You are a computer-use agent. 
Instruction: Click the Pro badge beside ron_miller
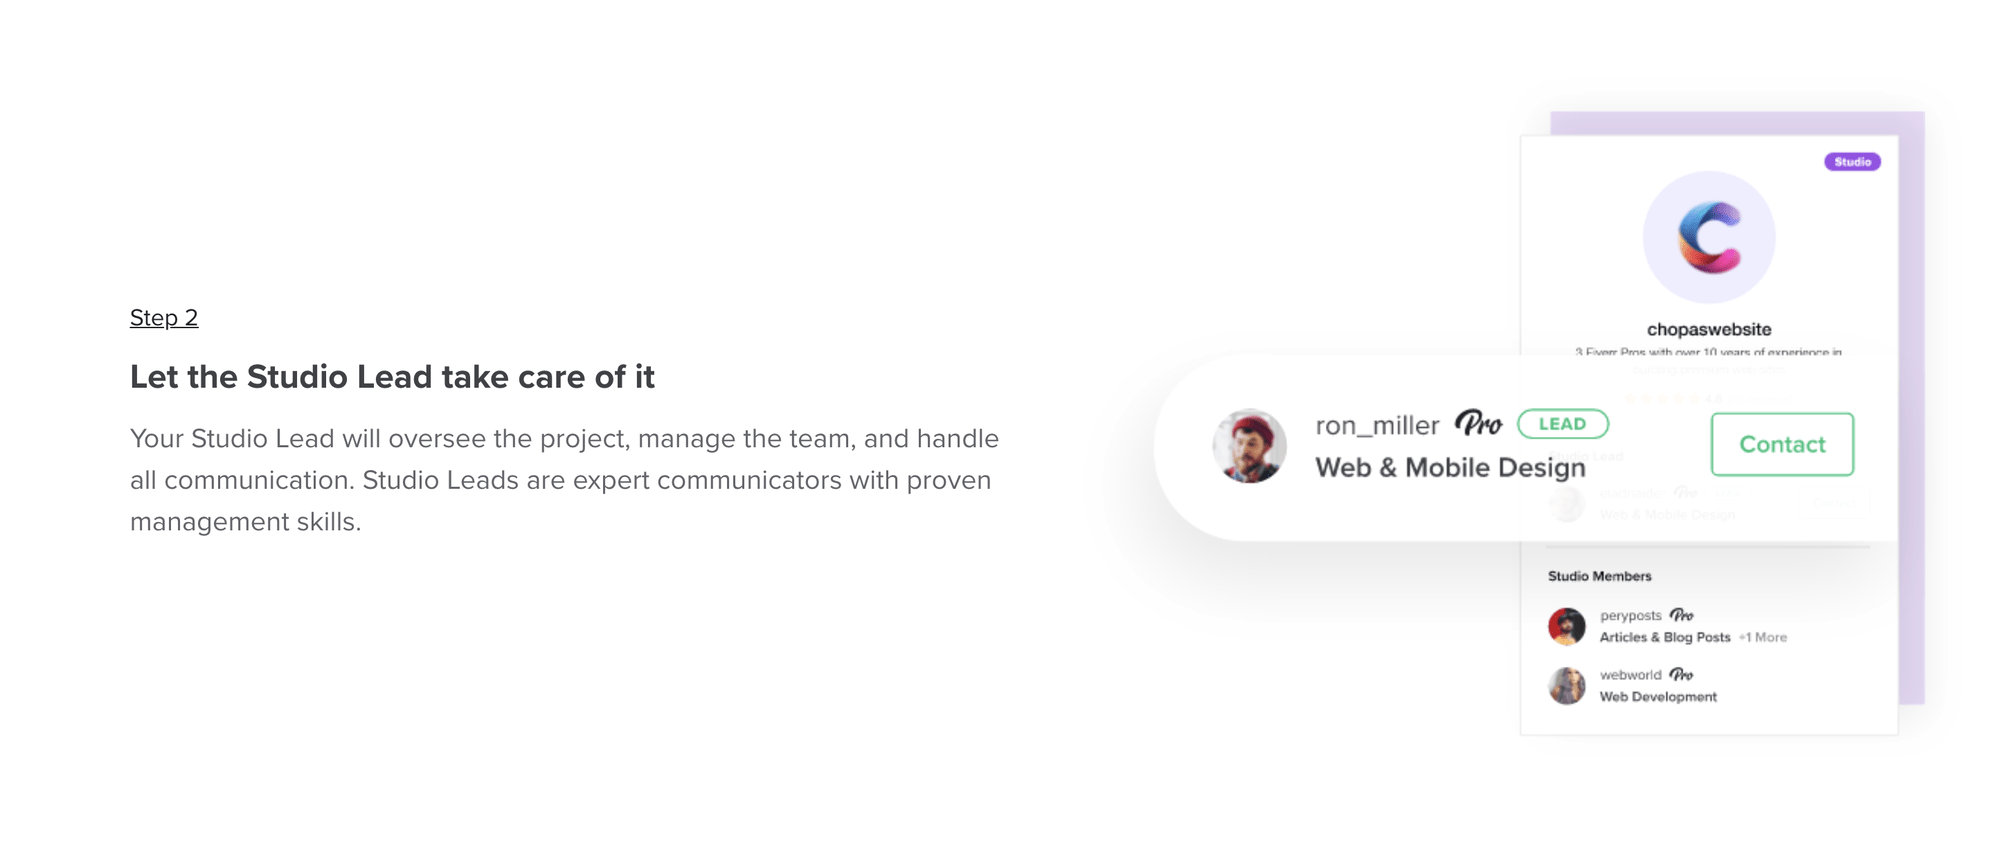[1478, 424]
